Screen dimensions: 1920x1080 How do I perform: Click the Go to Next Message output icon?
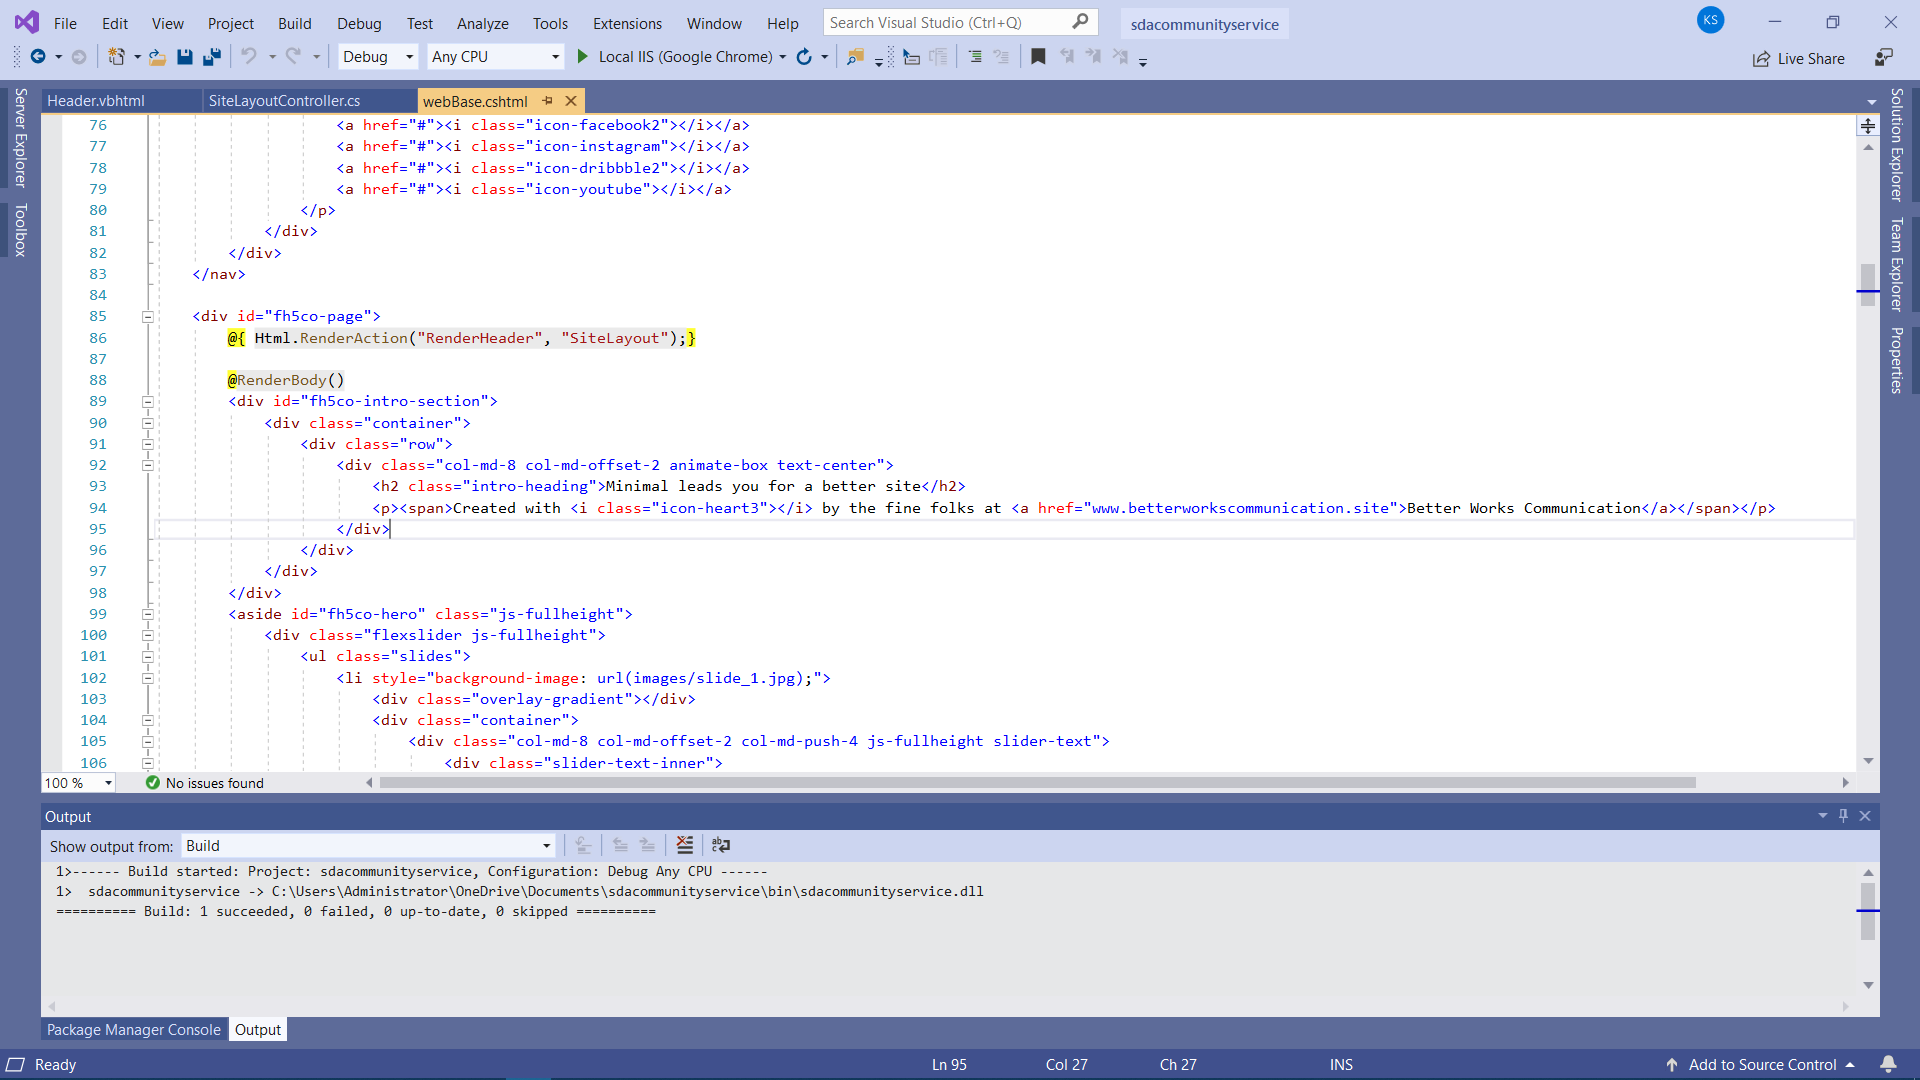click(x=647, y=845)
